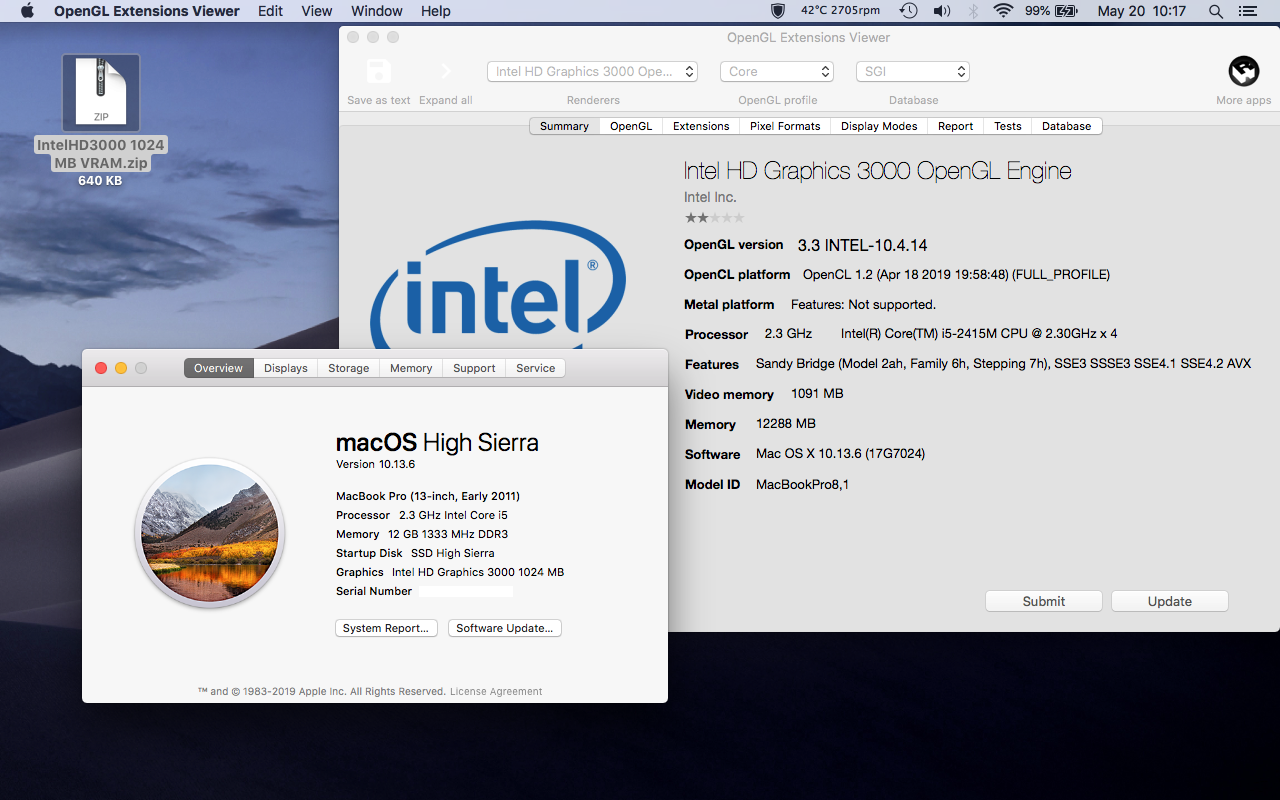Open the License Agreement link

click(496, 691)
